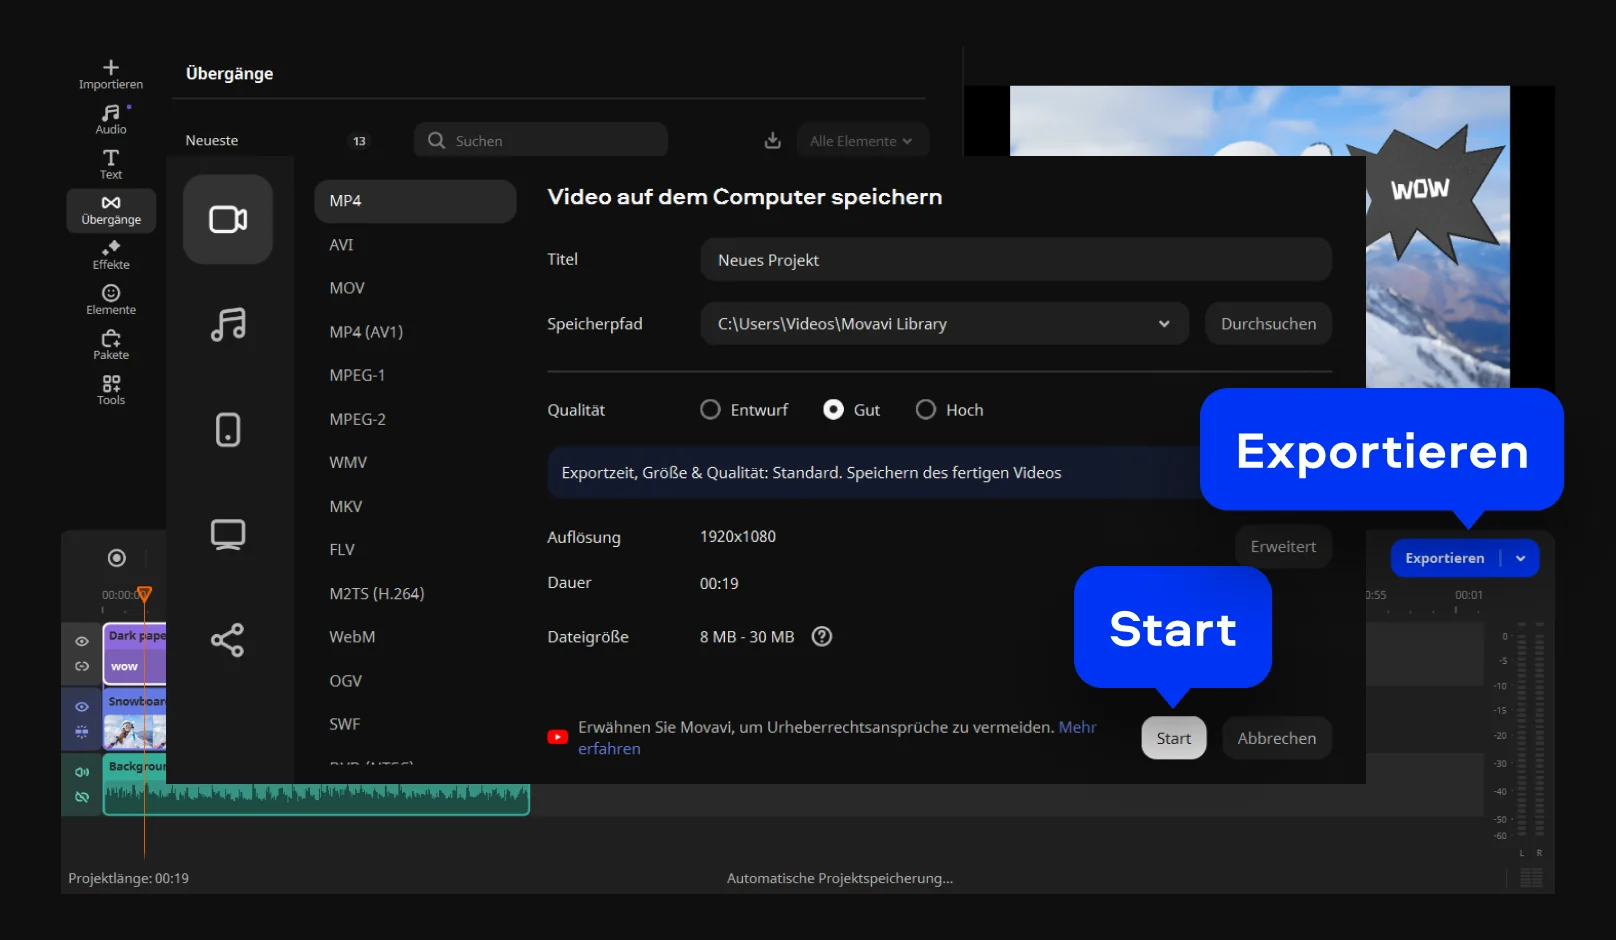1616x940 pixels.
Task: Select the Hoch quality option
Action: (926, 410)
